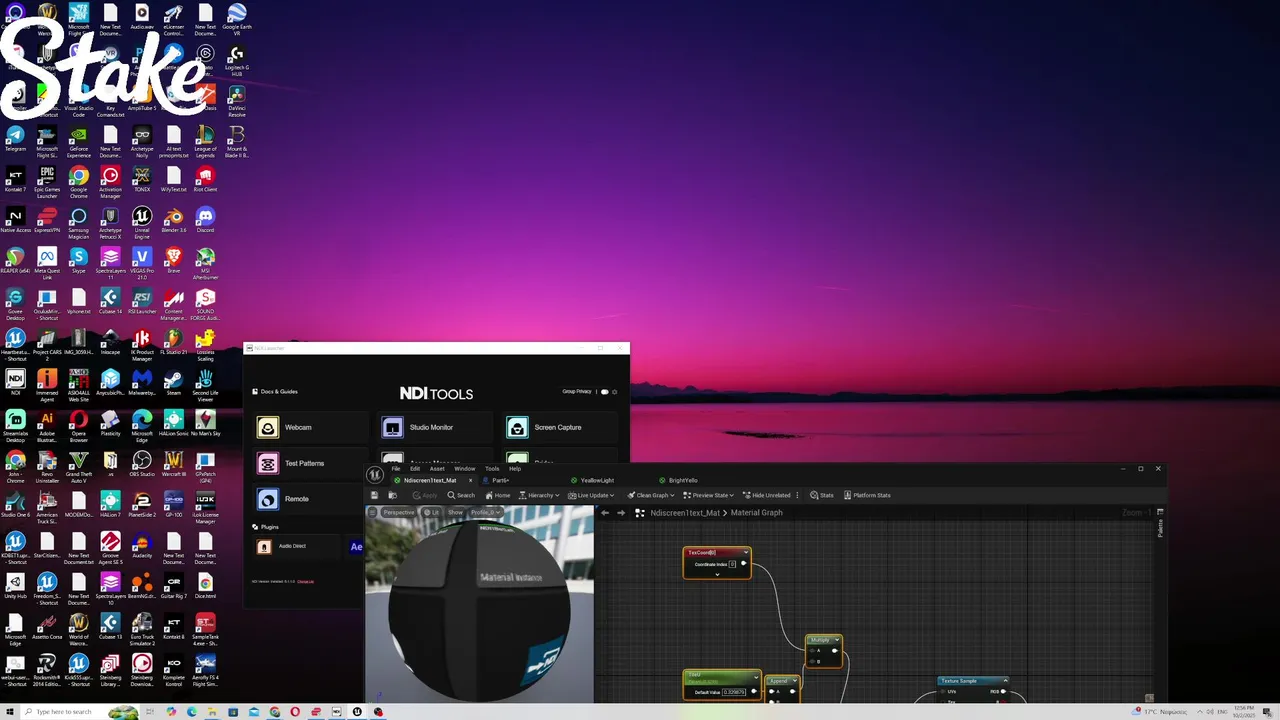Expand the Preview State dropdown
The height and width of the screenshot is (720, 1280).
pyautogui.click(x=710, y=495)
